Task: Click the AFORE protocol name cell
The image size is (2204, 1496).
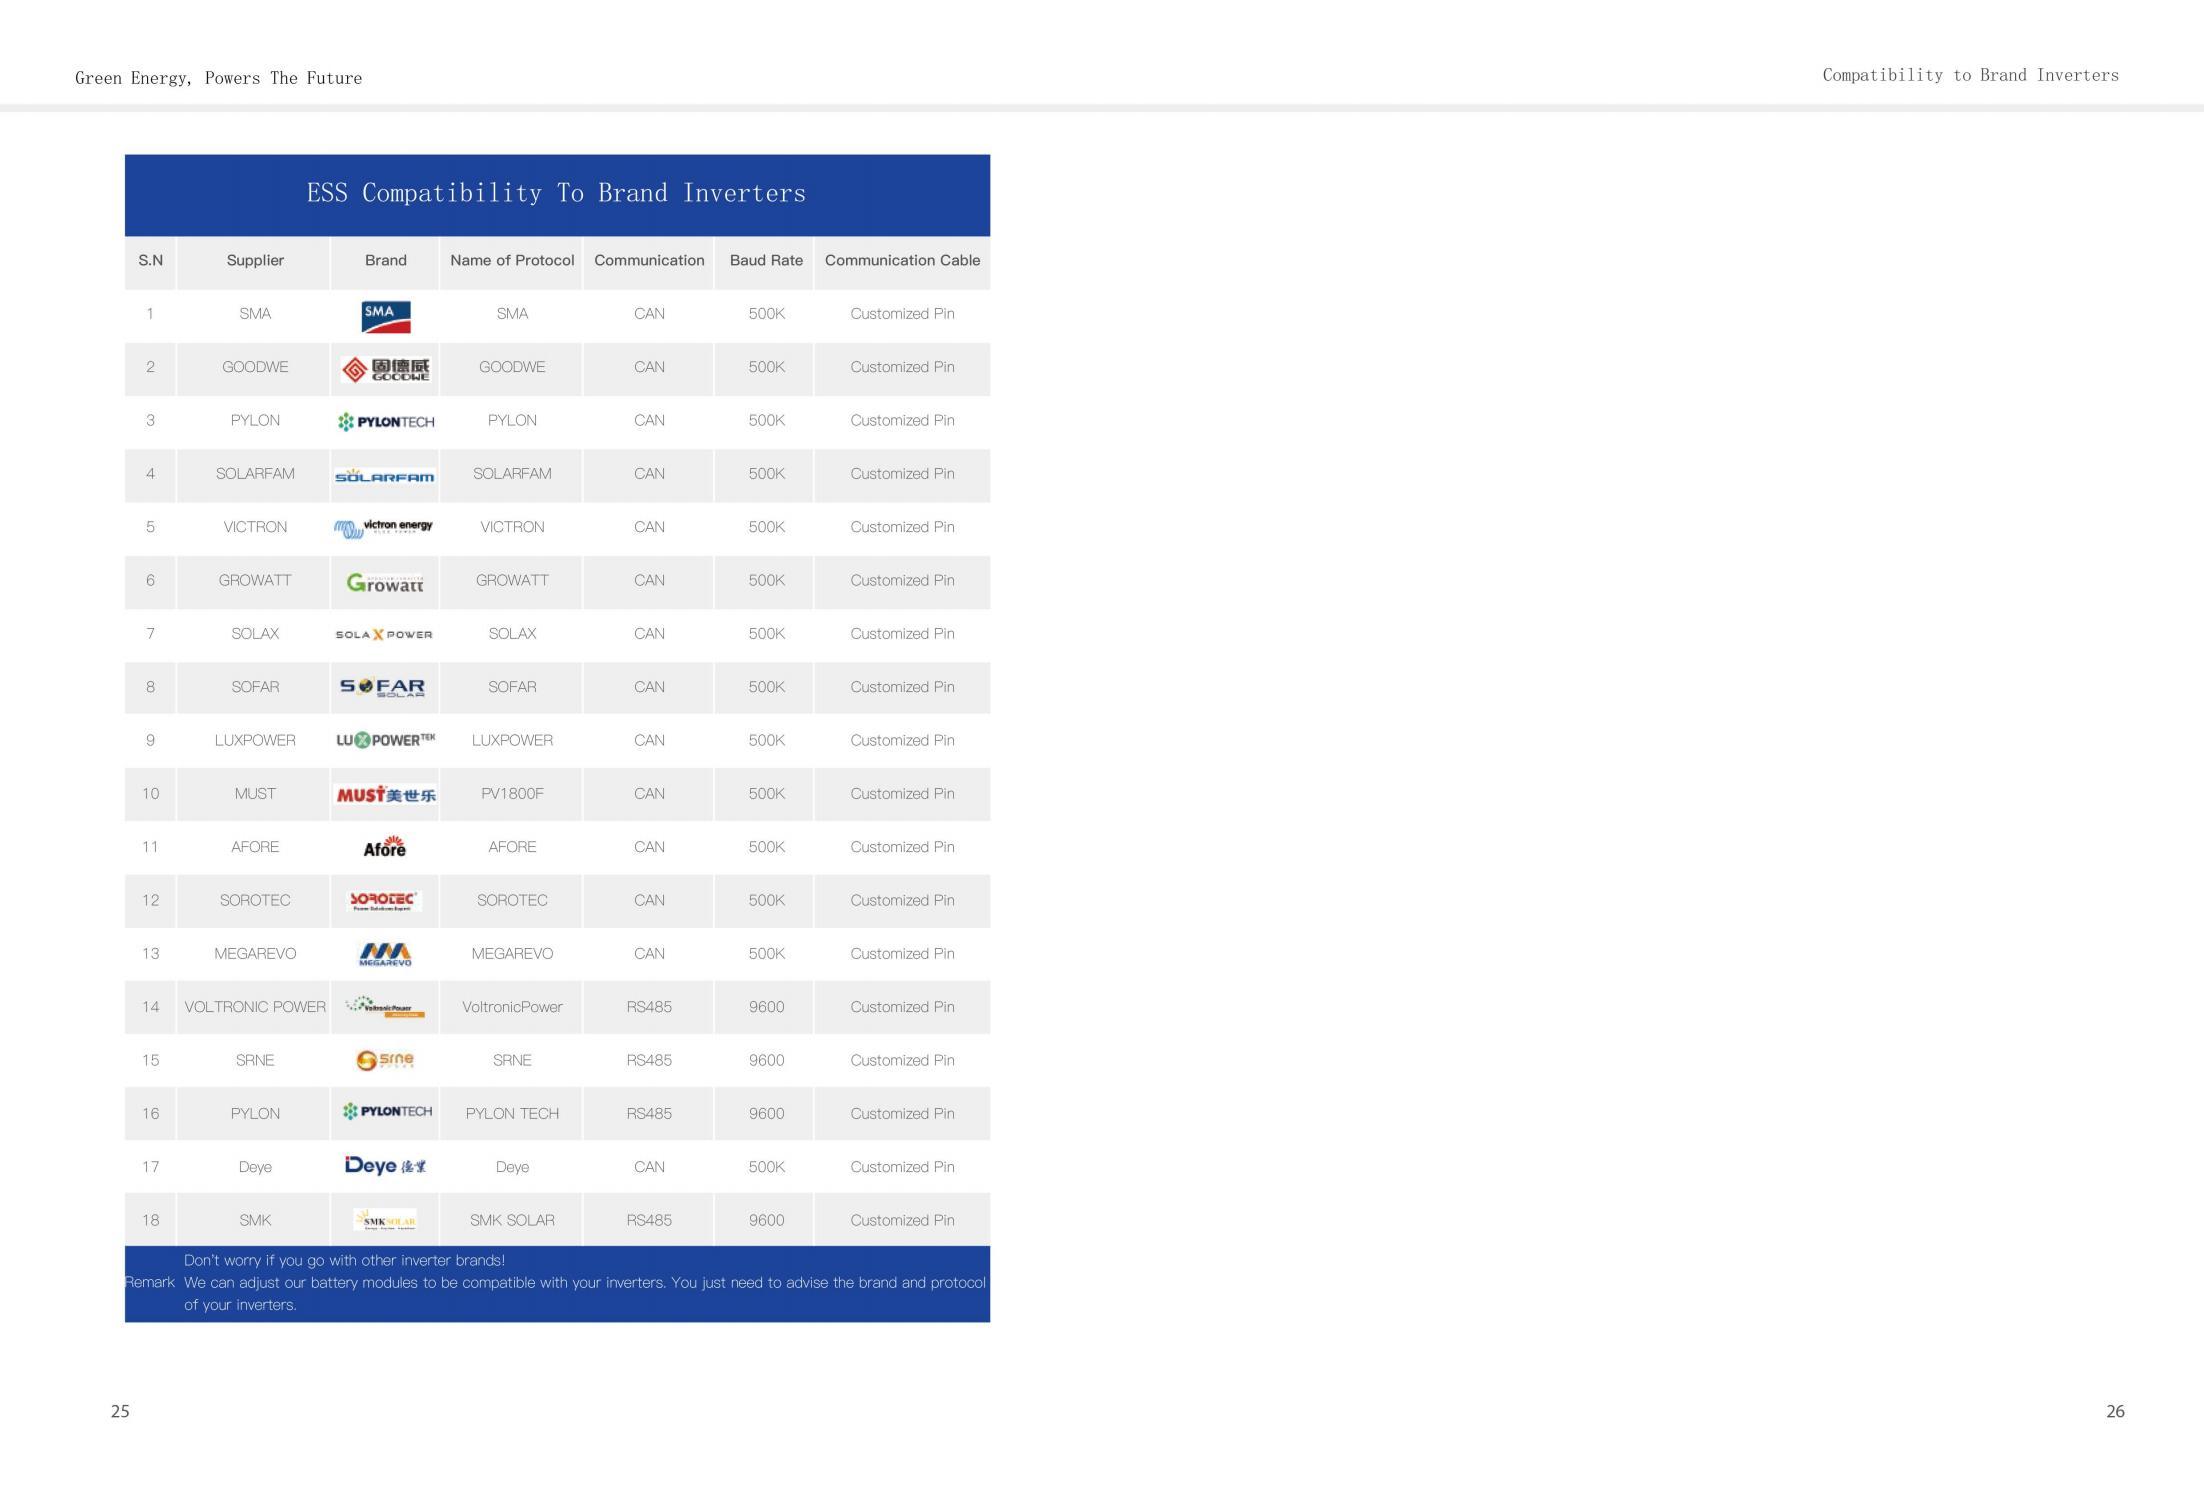Action: [x=512, y=847]
